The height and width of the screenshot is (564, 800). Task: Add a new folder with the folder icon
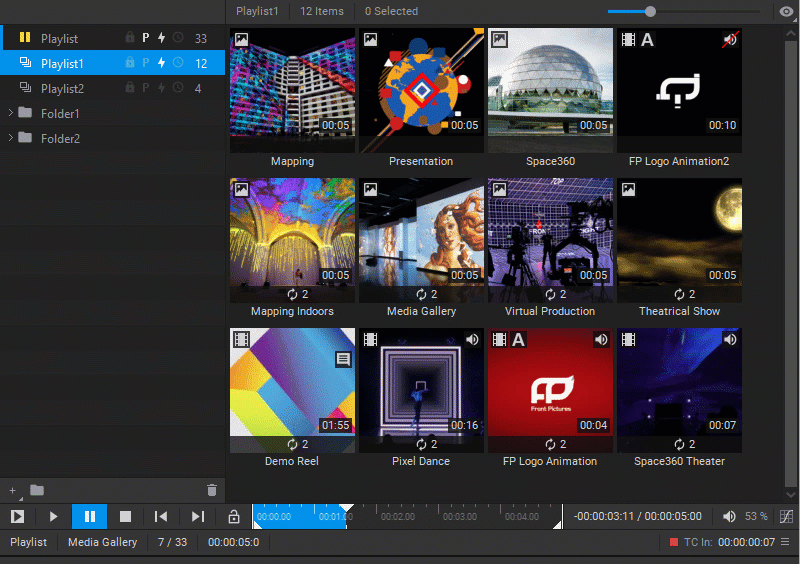37,491
